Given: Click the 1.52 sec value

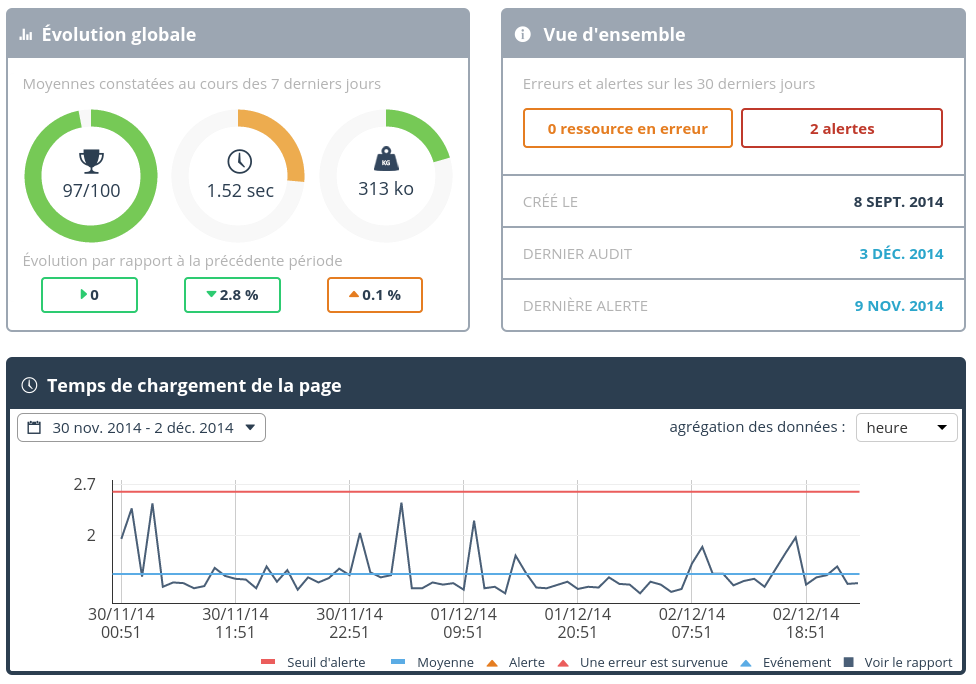Looking at the screenshot, I should click(240, 190).
